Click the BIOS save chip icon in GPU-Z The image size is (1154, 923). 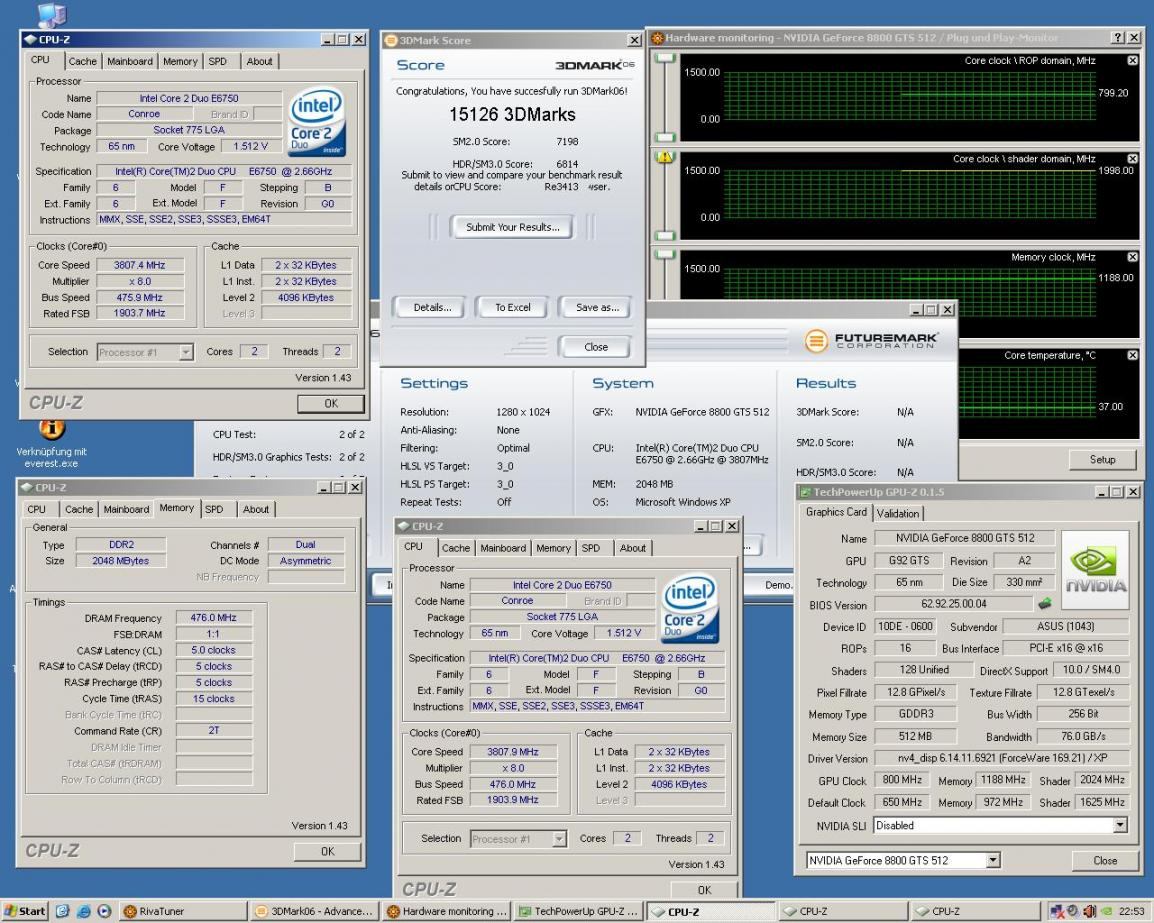point(1044,604)
